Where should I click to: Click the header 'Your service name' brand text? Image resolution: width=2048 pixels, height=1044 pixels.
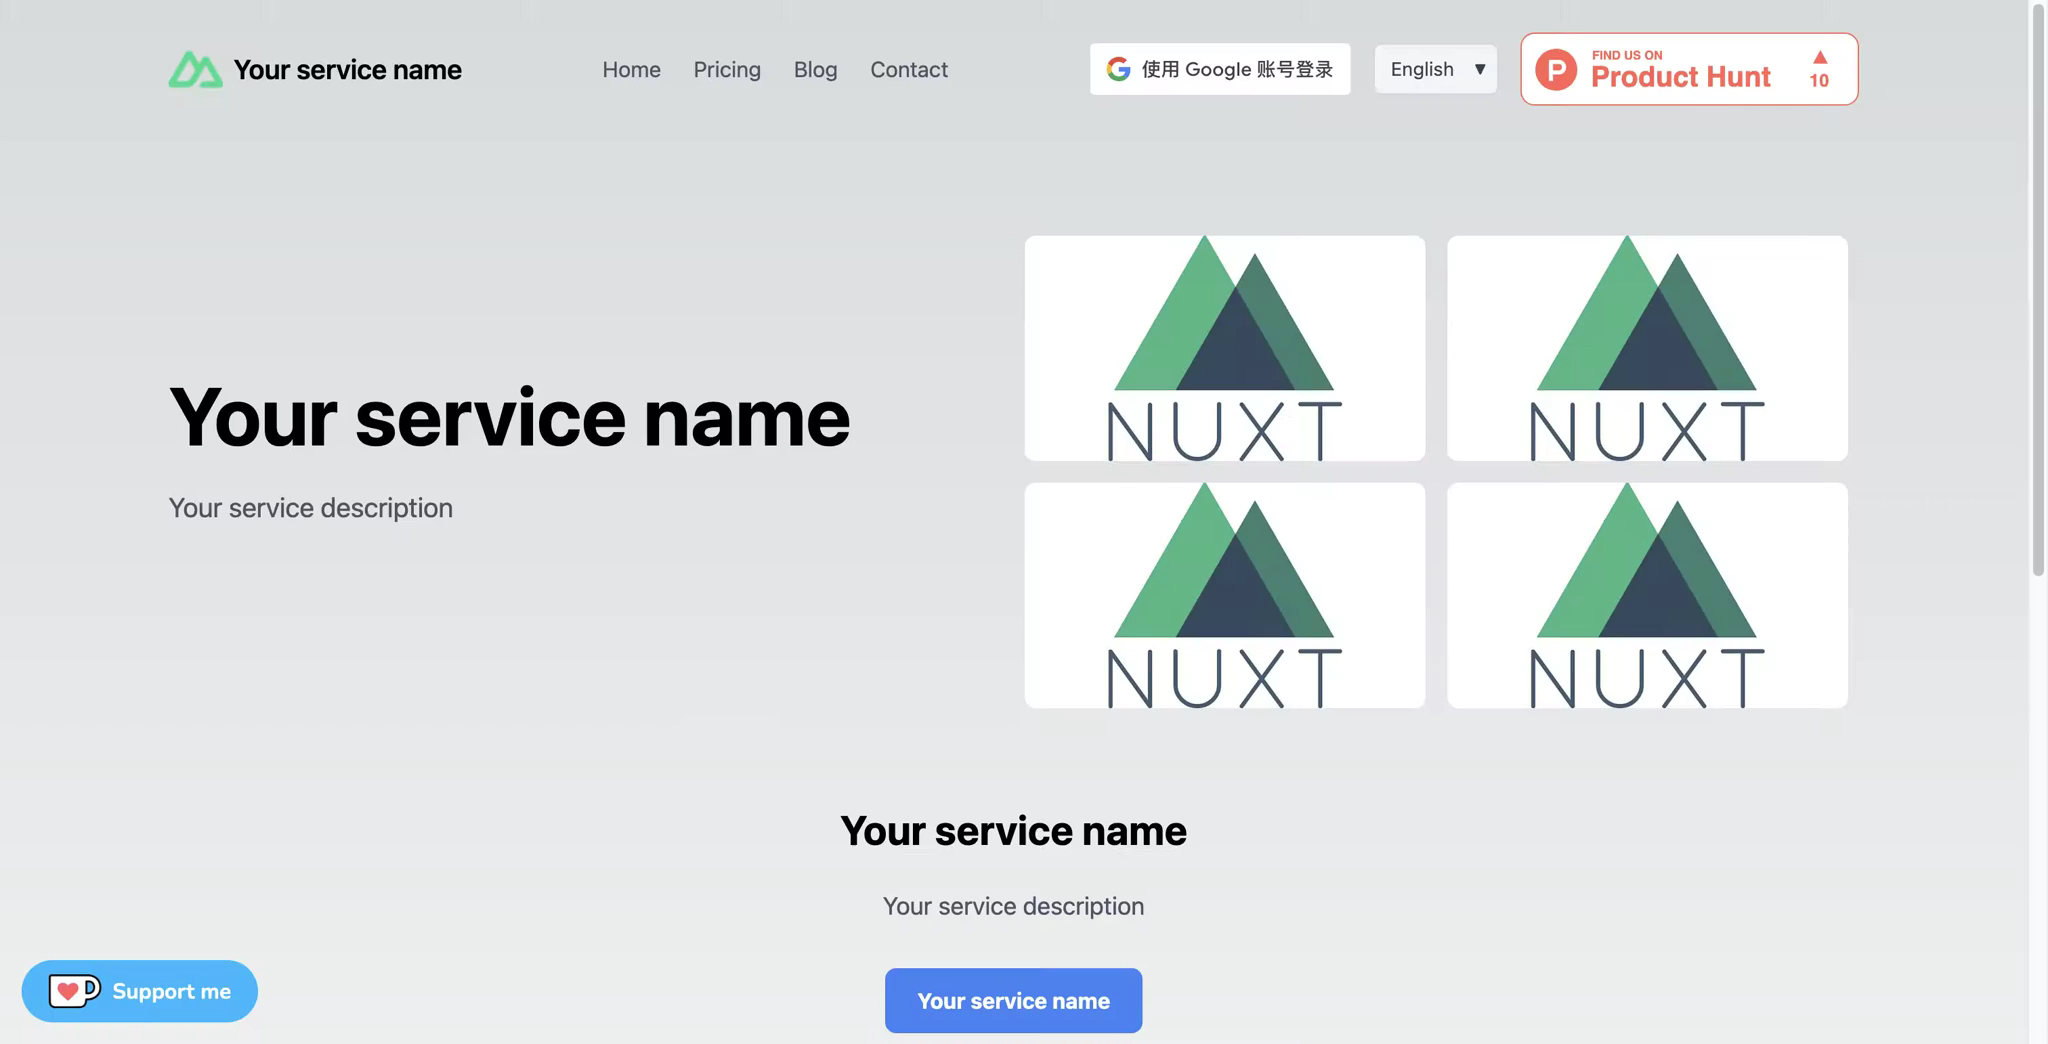coord(347,70)
